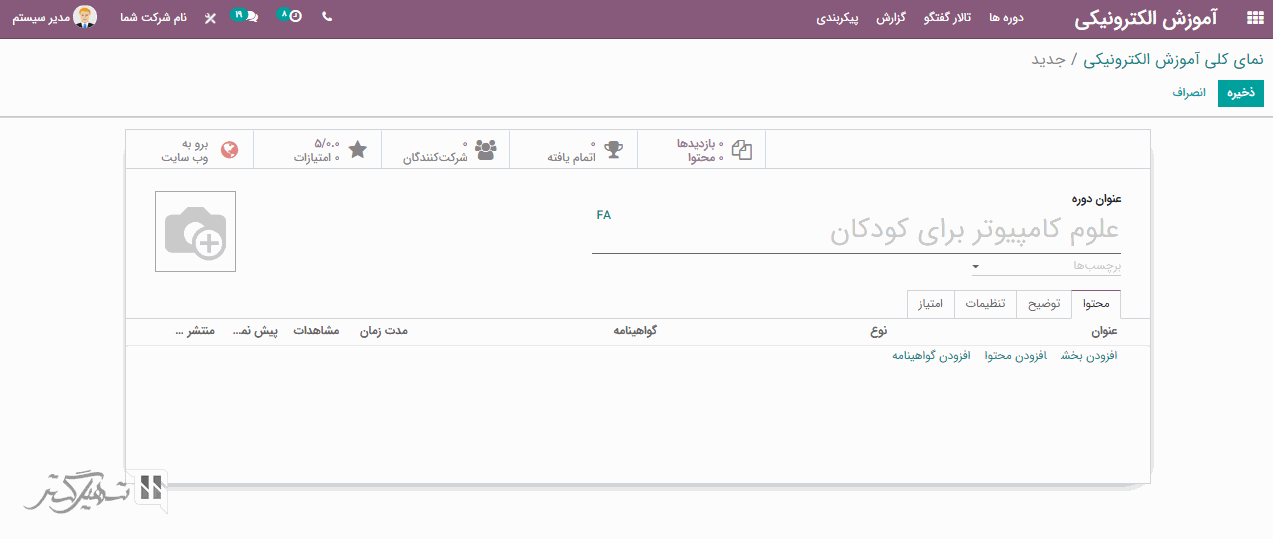
Task: Switch to the توضیح tab
Action: tap(1043, 304)
